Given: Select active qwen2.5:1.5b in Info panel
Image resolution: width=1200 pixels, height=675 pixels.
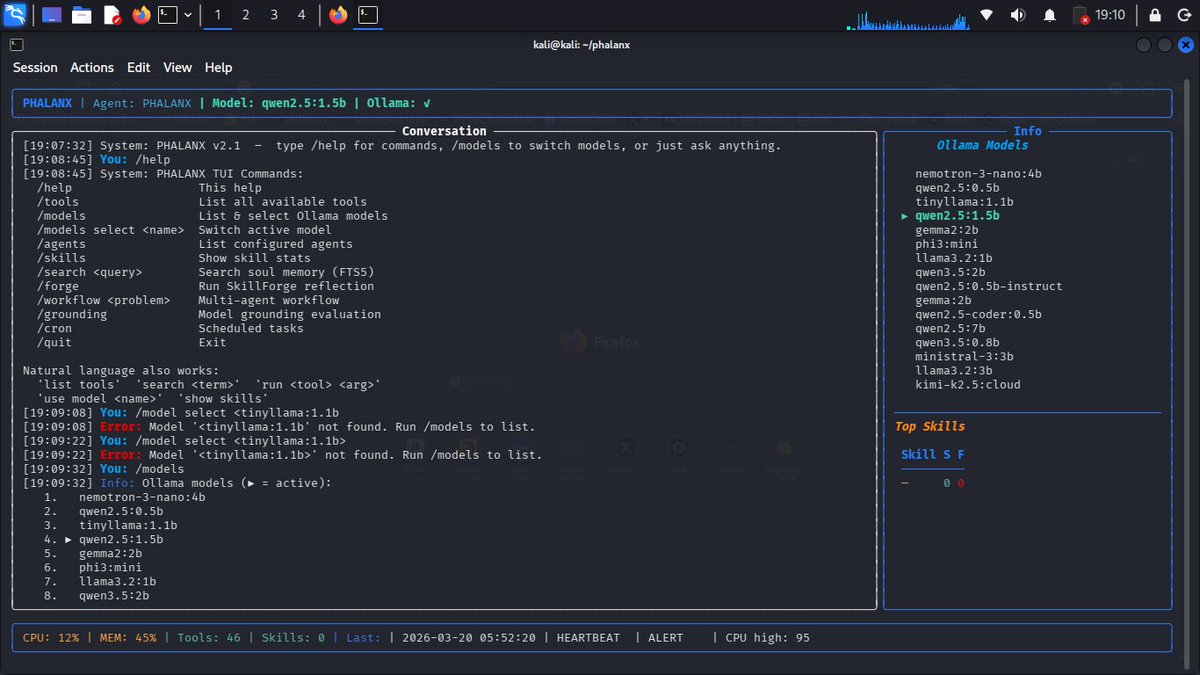Looking at the screenshot, I should (957, 216).
